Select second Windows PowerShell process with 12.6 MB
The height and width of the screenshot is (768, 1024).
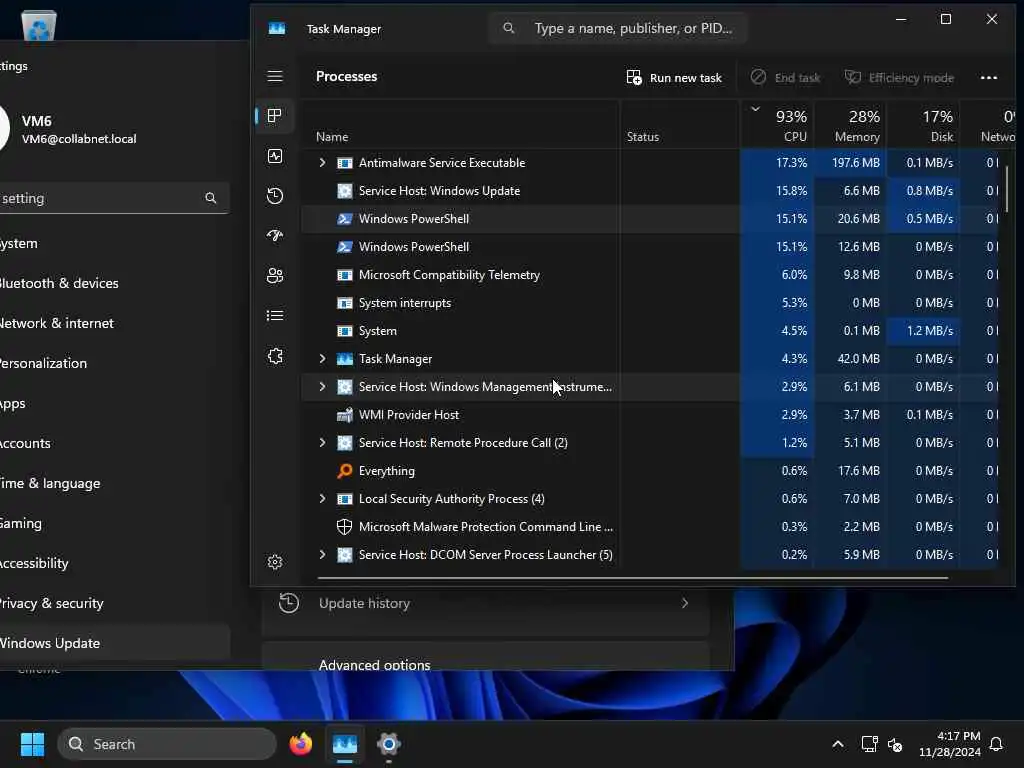(x=650, y=247)
